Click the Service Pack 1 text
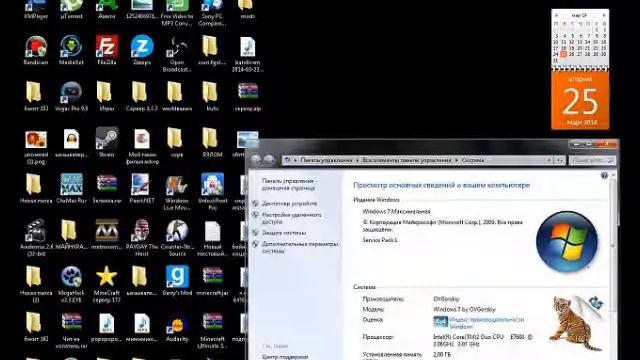 380,240
